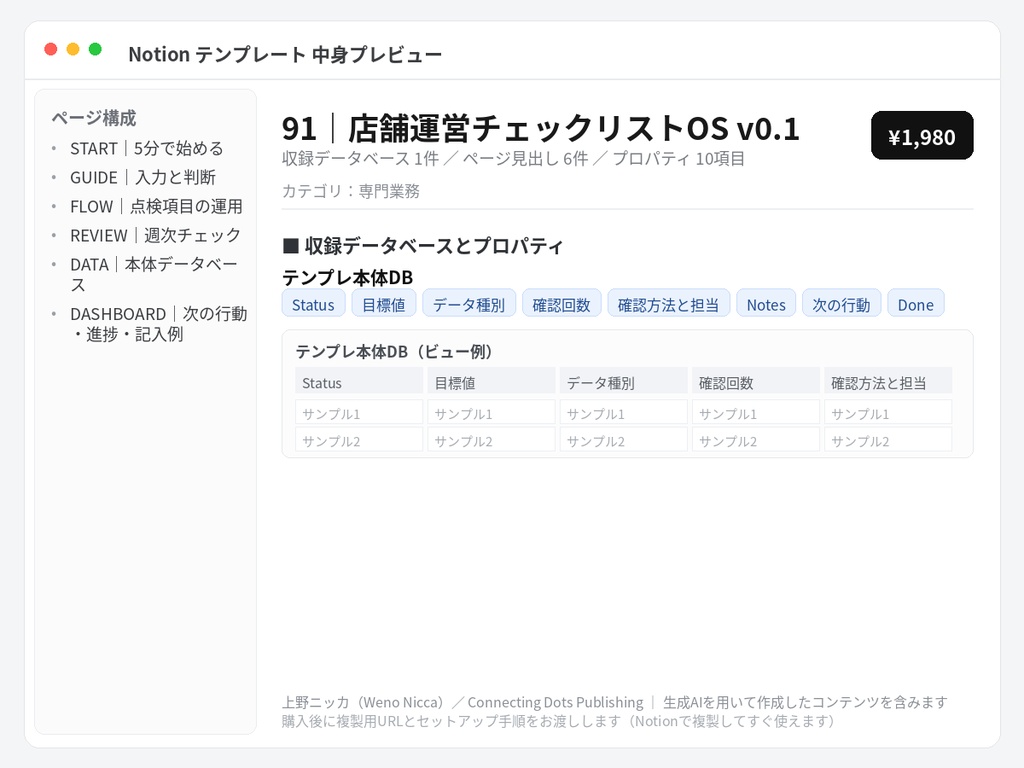Image resolution: width=1024 pixels, height=768 pixels.
Task: Click the Status property tag
Action: [x=313, y=305]
